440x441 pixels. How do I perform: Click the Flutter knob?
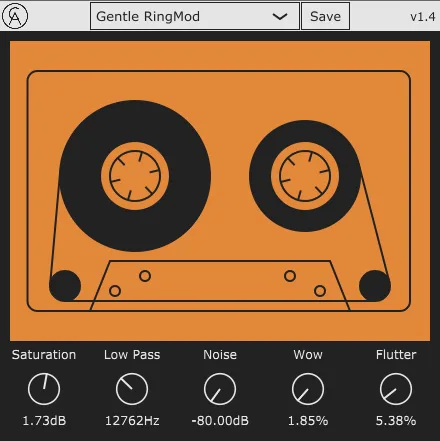(x=396, y=389)
